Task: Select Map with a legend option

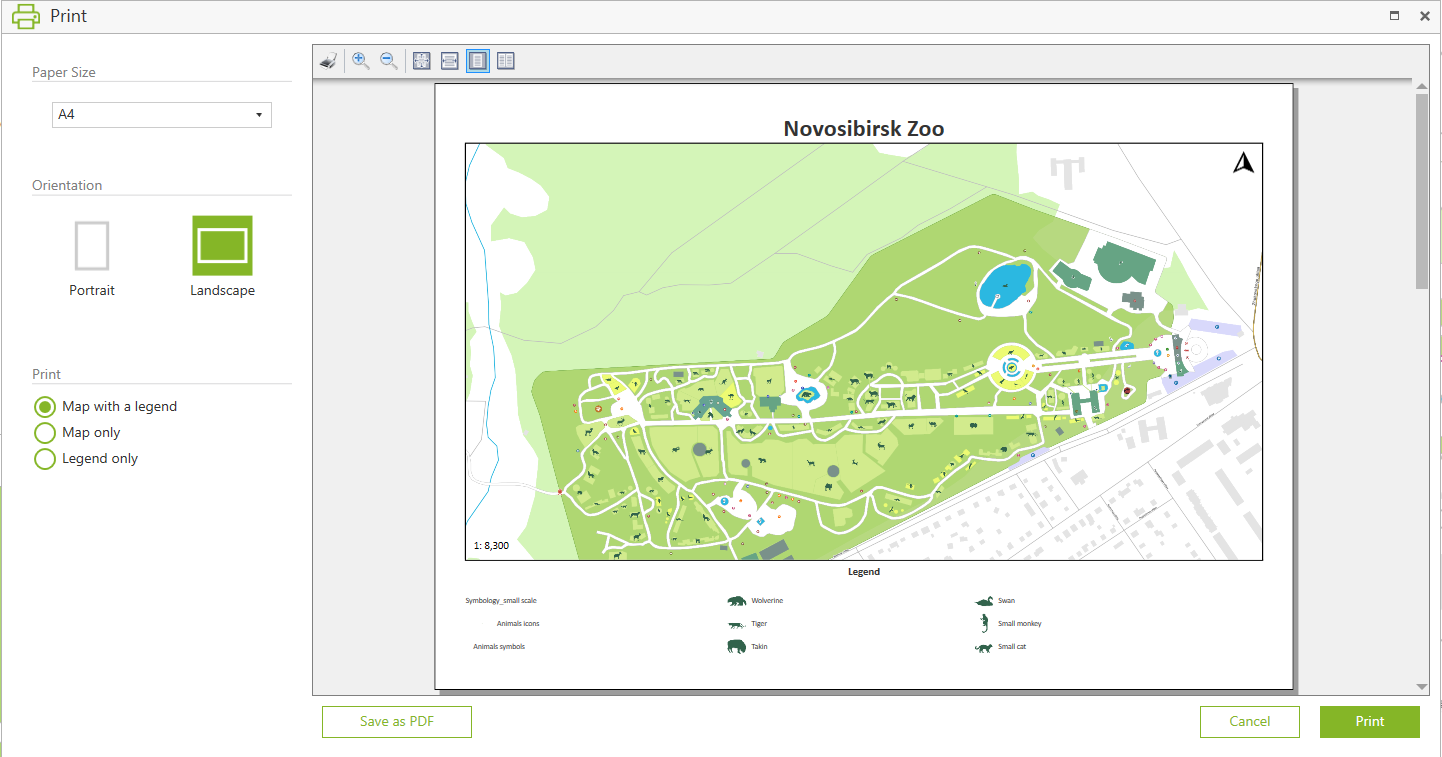Action: pyautogui.click(x=45, y=407)
